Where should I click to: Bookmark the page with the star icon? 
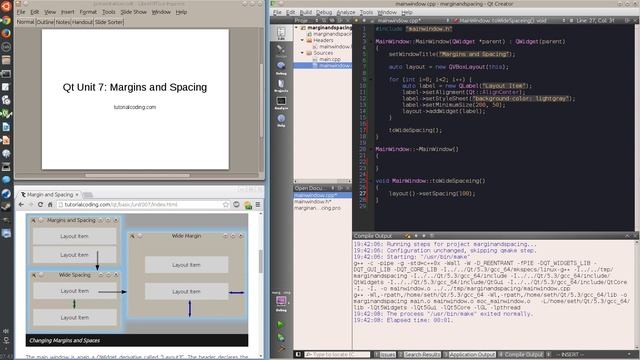tap(226, 204)
